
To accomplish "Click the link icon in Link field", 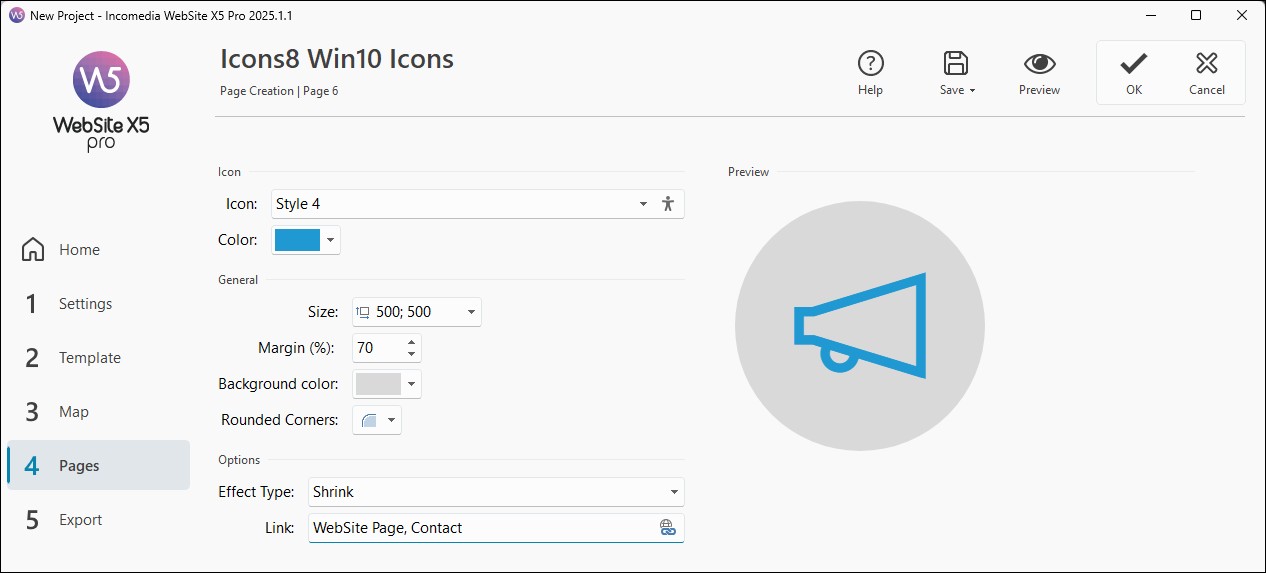I will coord(668,528).
